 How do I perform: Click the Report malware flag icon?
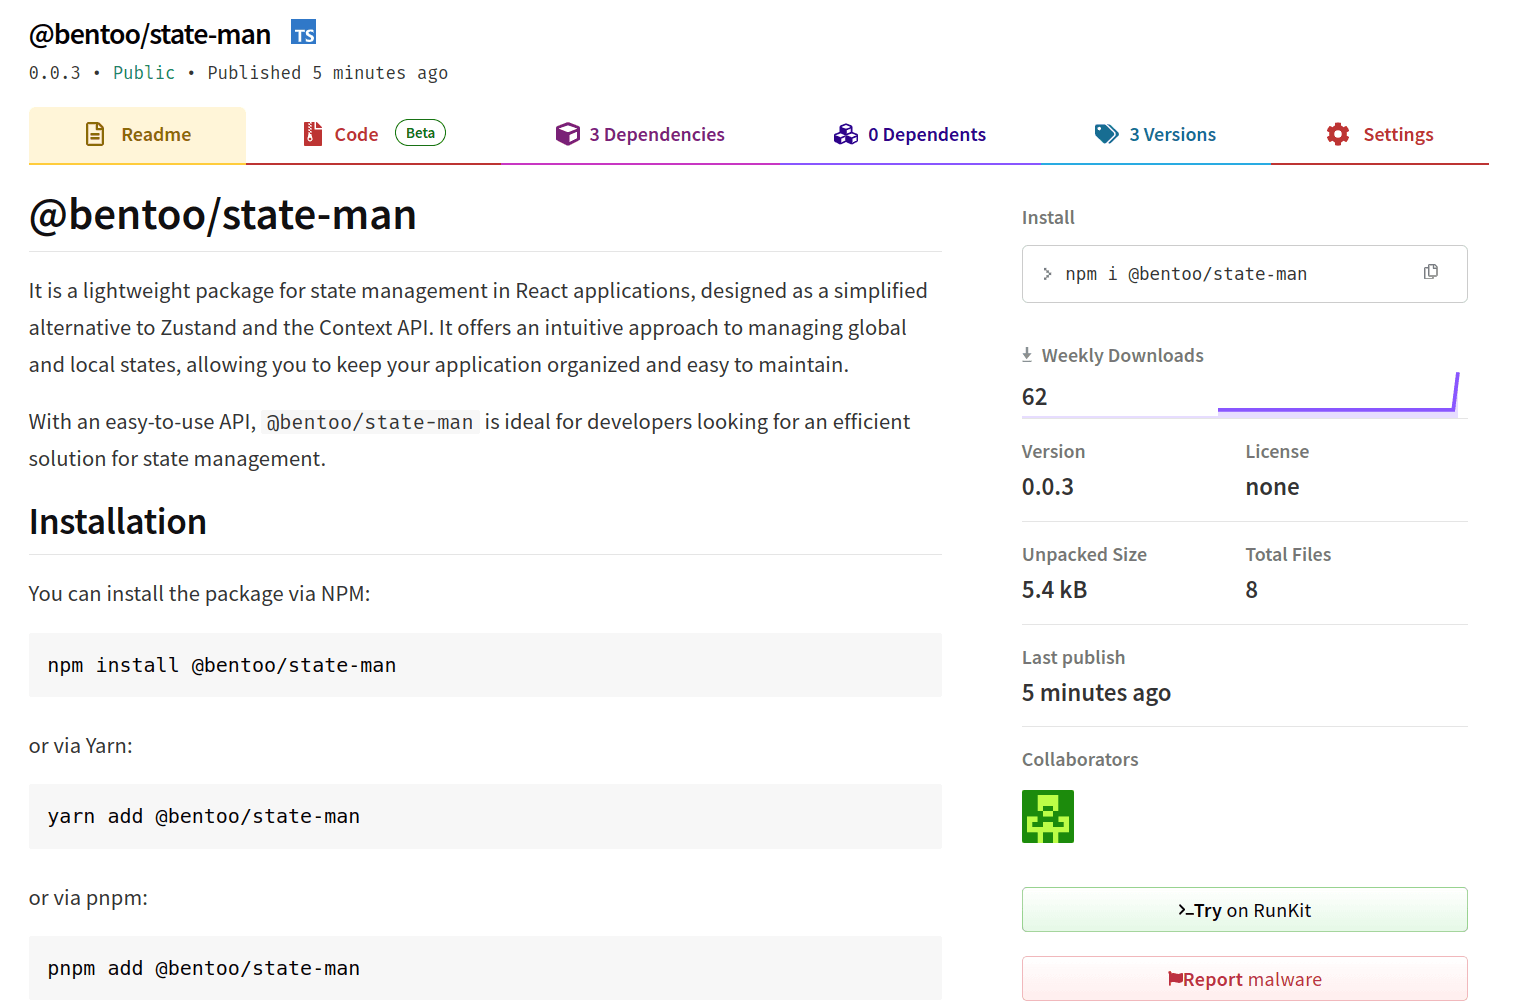point(1175,979)
